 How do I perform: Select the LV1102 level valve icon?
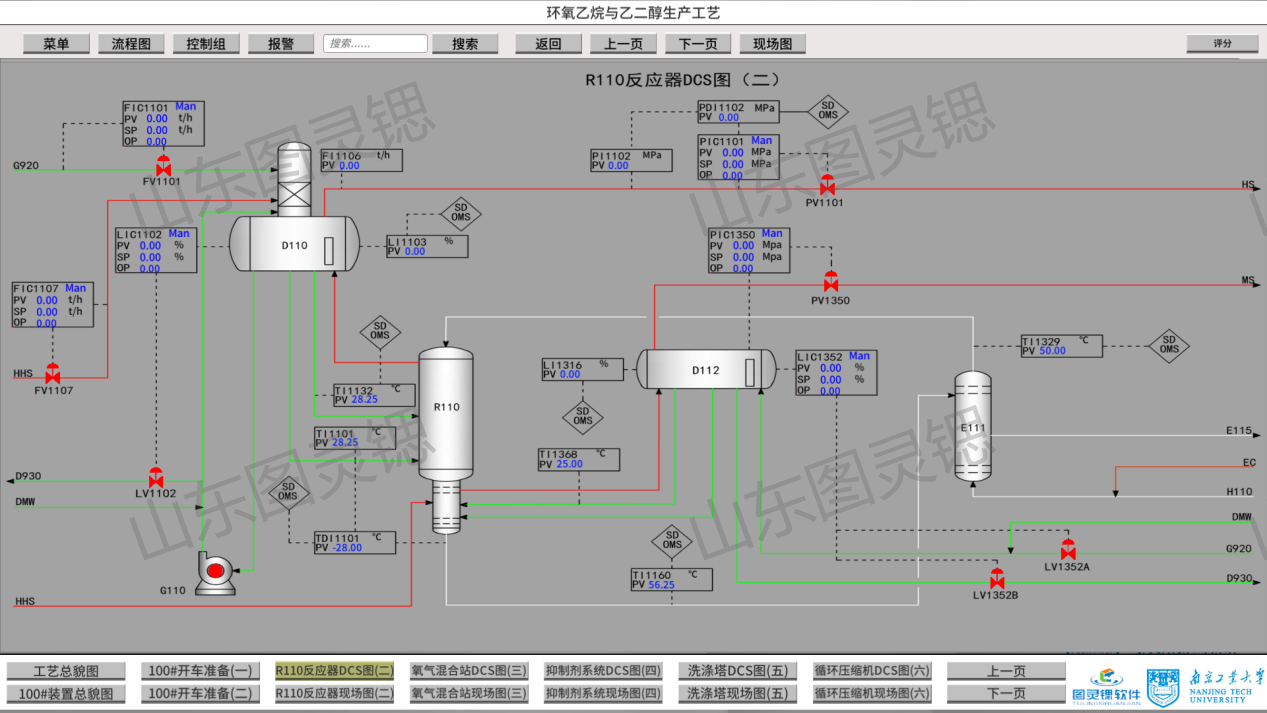(x=156, y=477)
